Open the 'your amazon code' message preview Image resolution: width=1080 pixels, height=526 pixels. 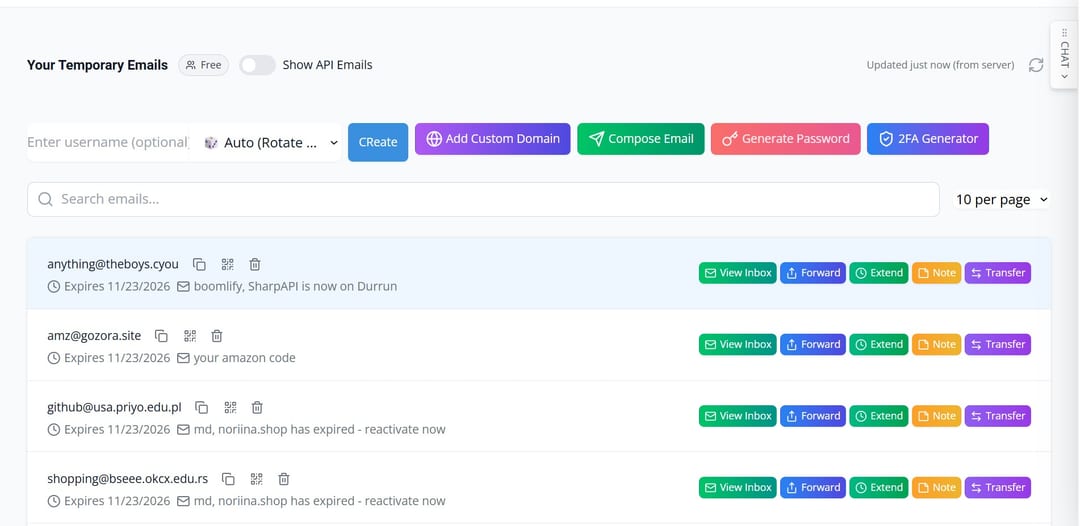coord(244,358)
